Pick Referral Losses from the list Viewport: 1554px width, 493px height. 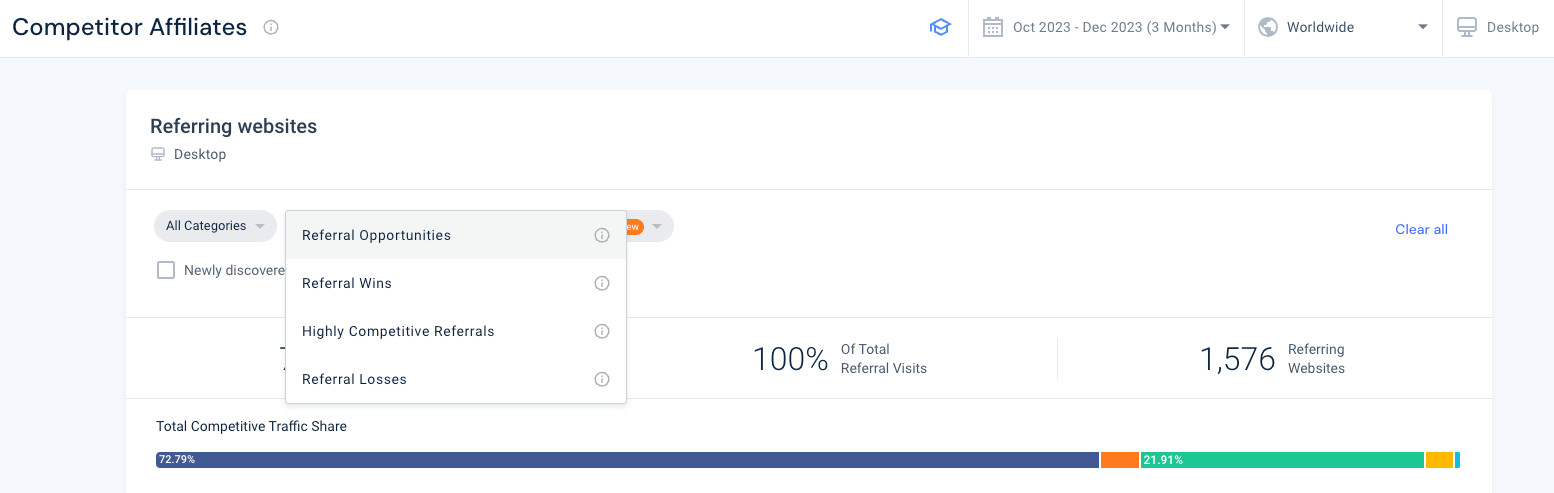coord(354,380)
